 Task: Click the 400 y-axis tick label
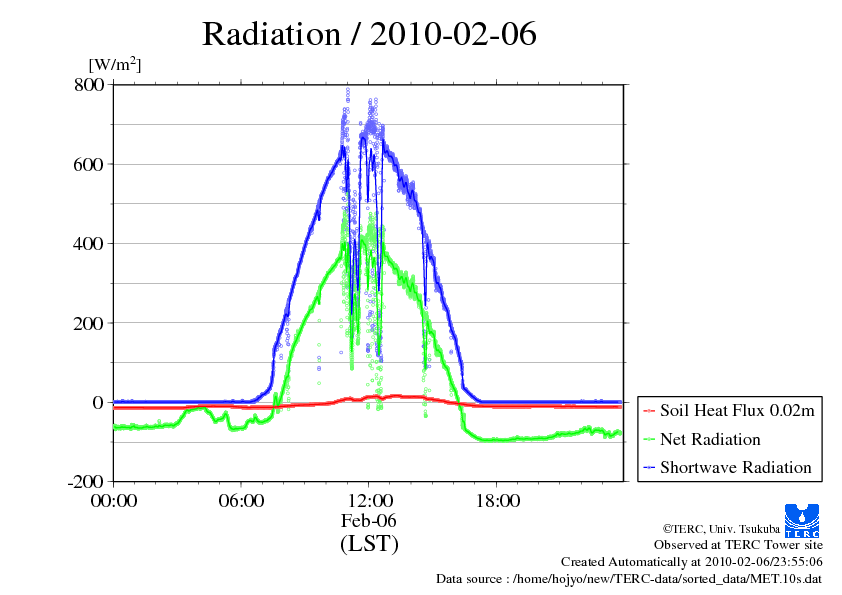coord(91,243)
